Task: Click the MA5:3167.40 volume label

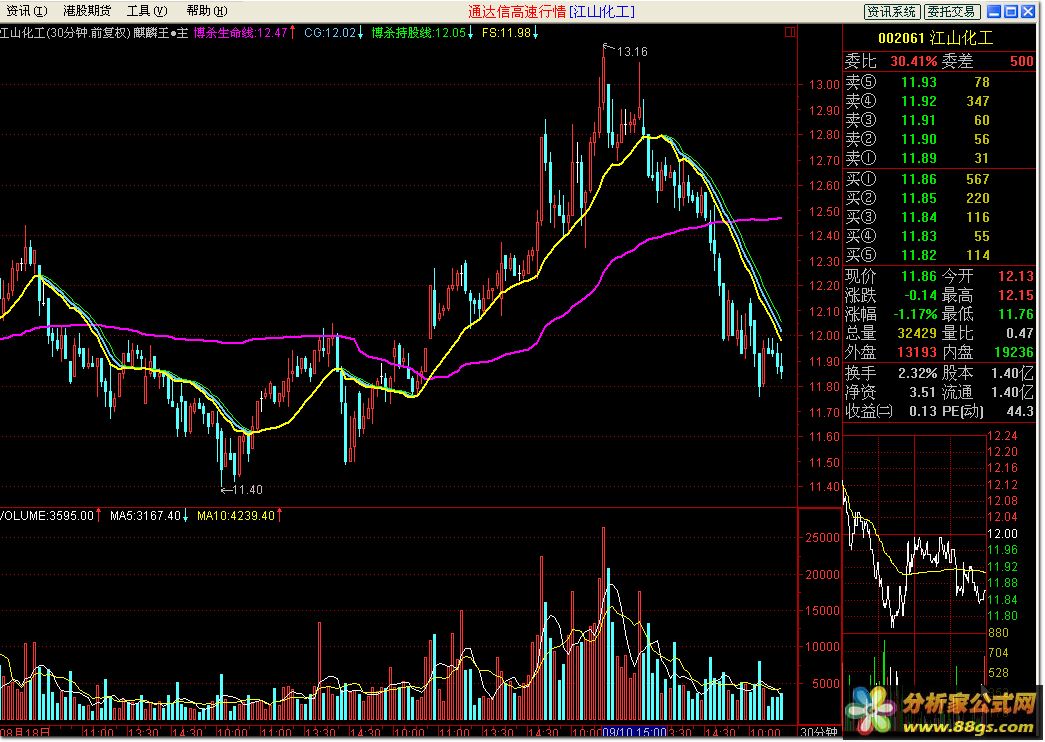Action: [x=149, y=515]
